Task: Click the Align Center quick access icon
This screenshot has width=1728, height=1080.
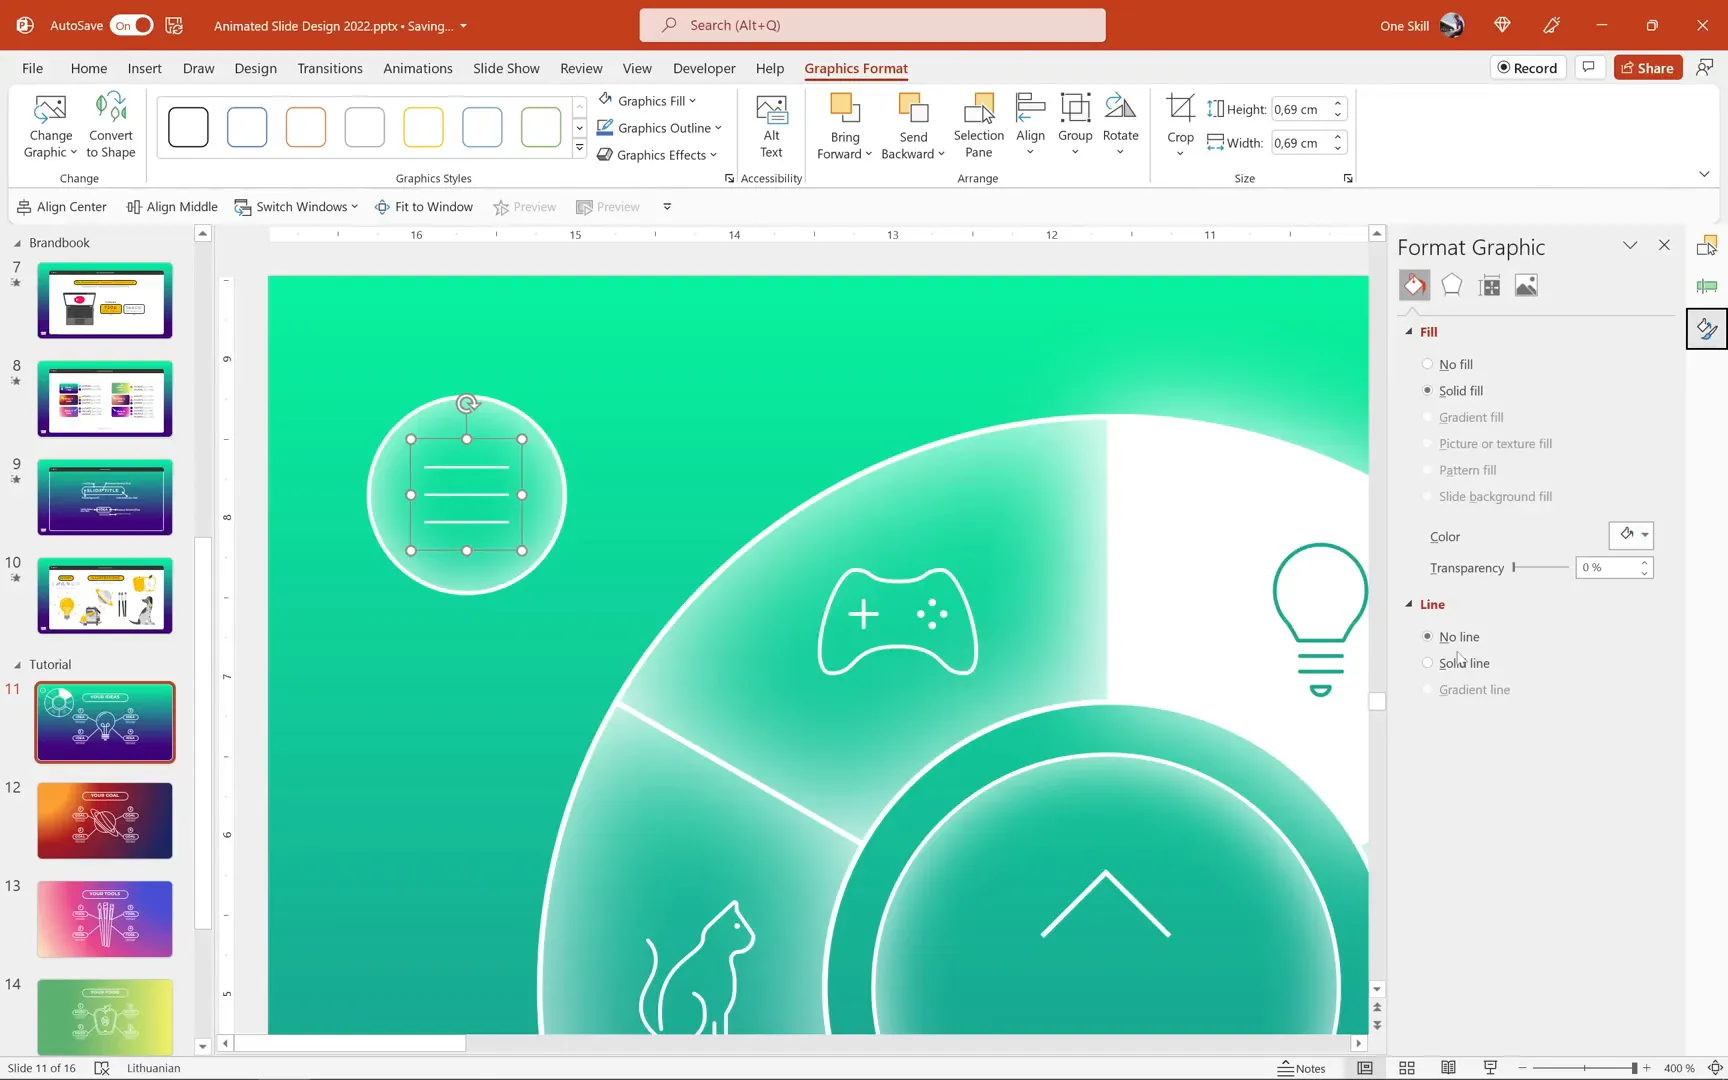Action: [24, 207]
